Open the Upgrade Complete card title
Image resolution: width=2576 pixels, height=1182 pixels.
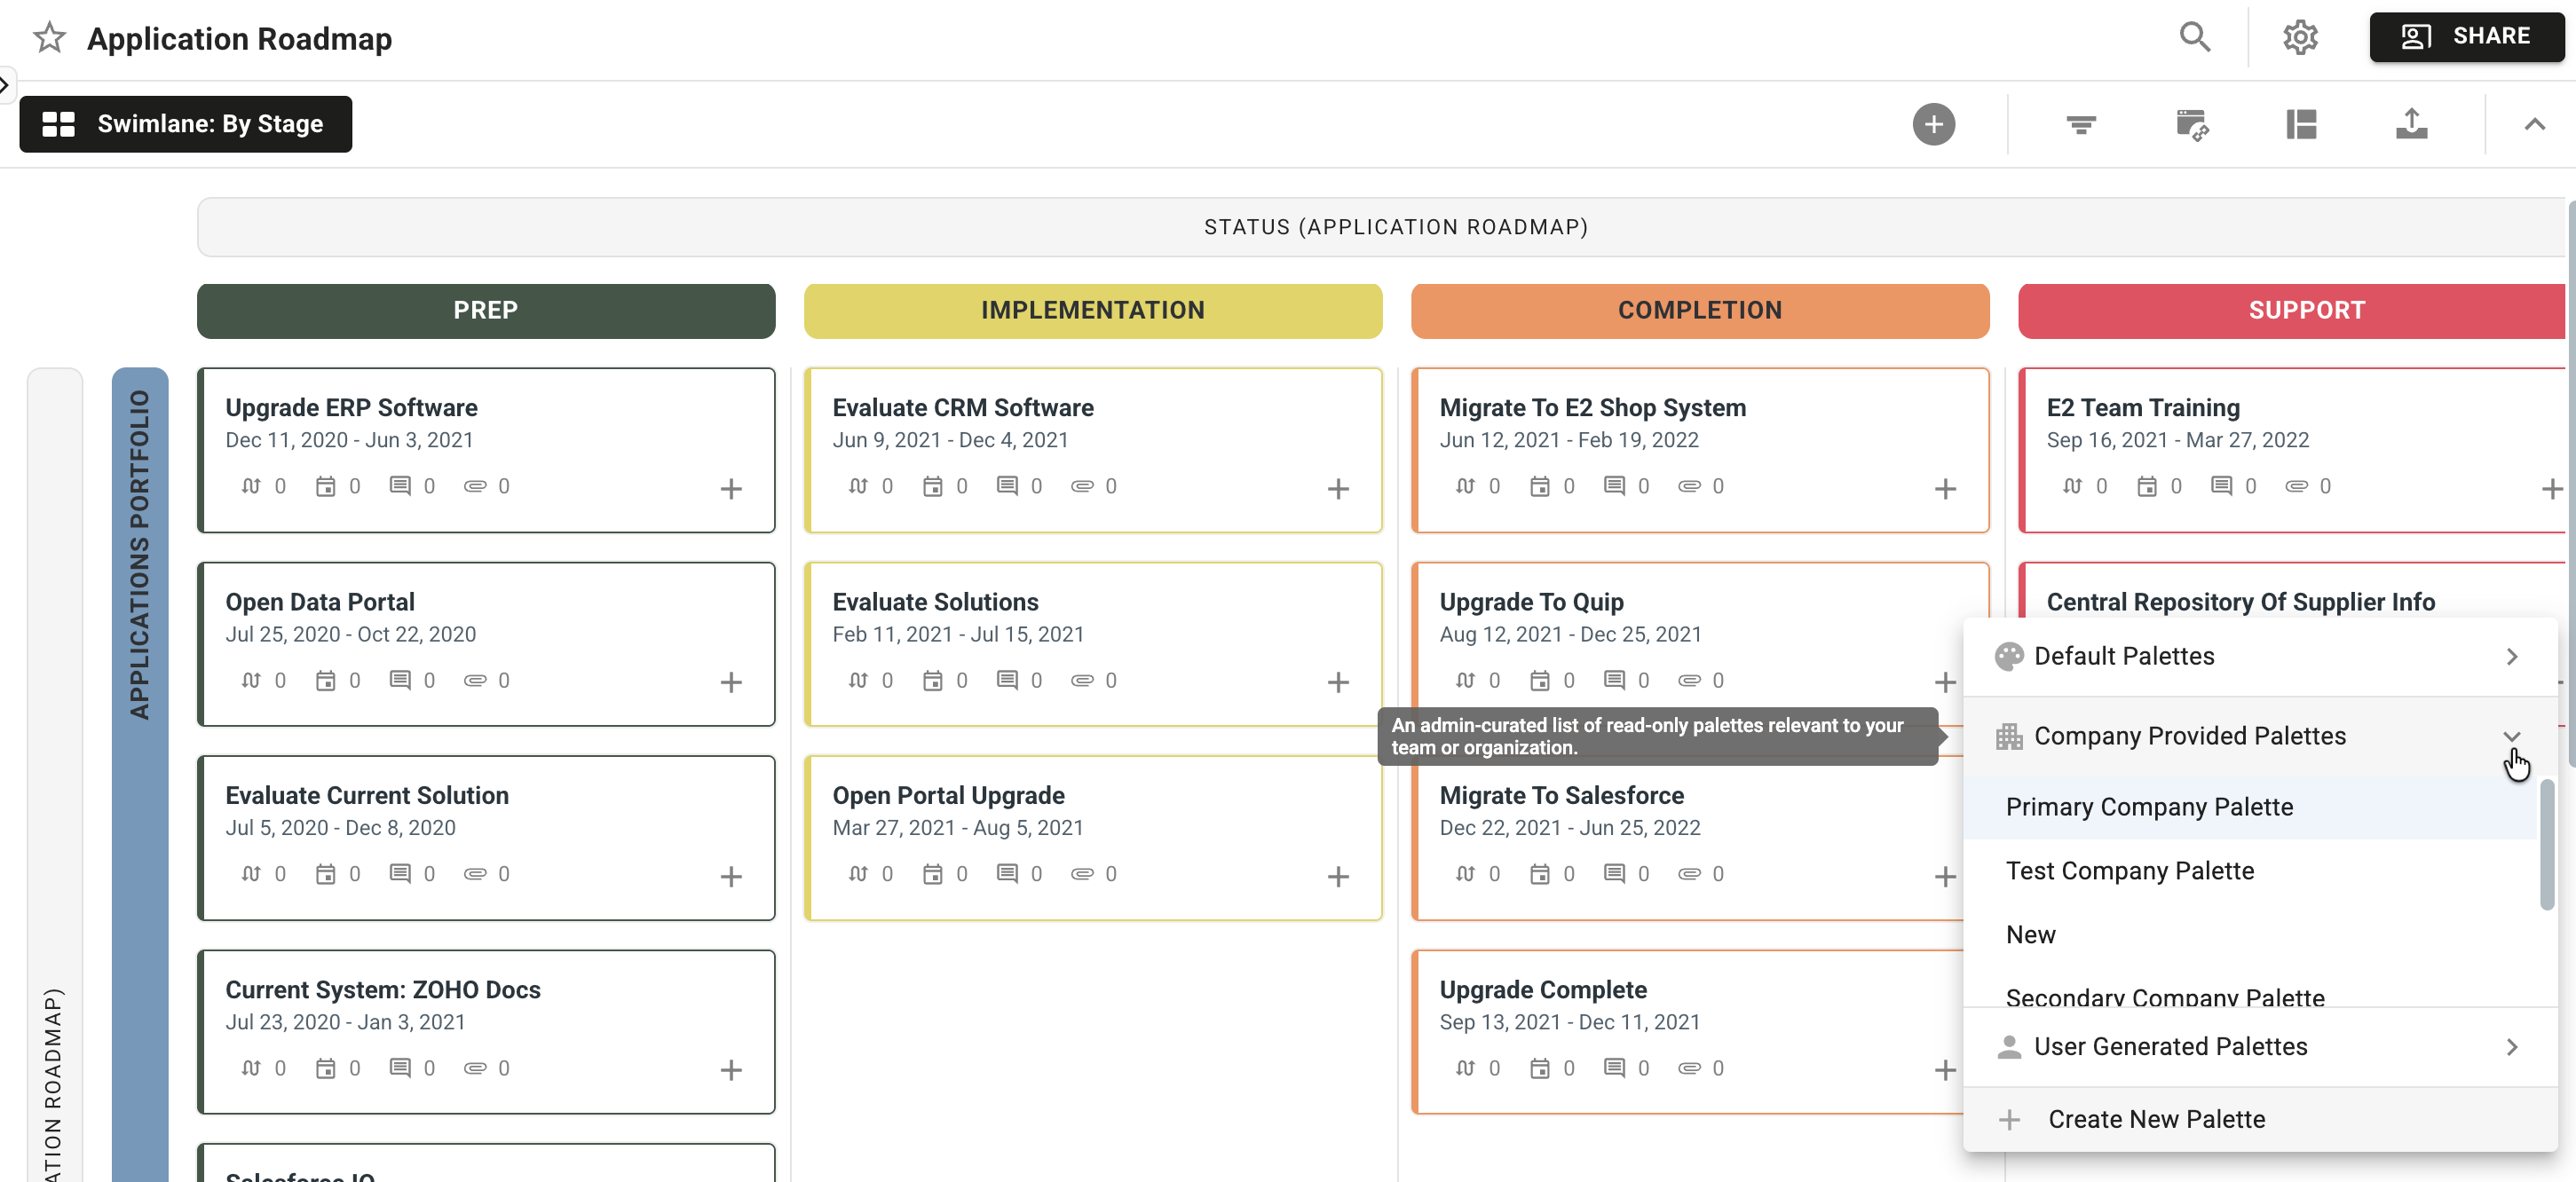(x=1543, y=989)
